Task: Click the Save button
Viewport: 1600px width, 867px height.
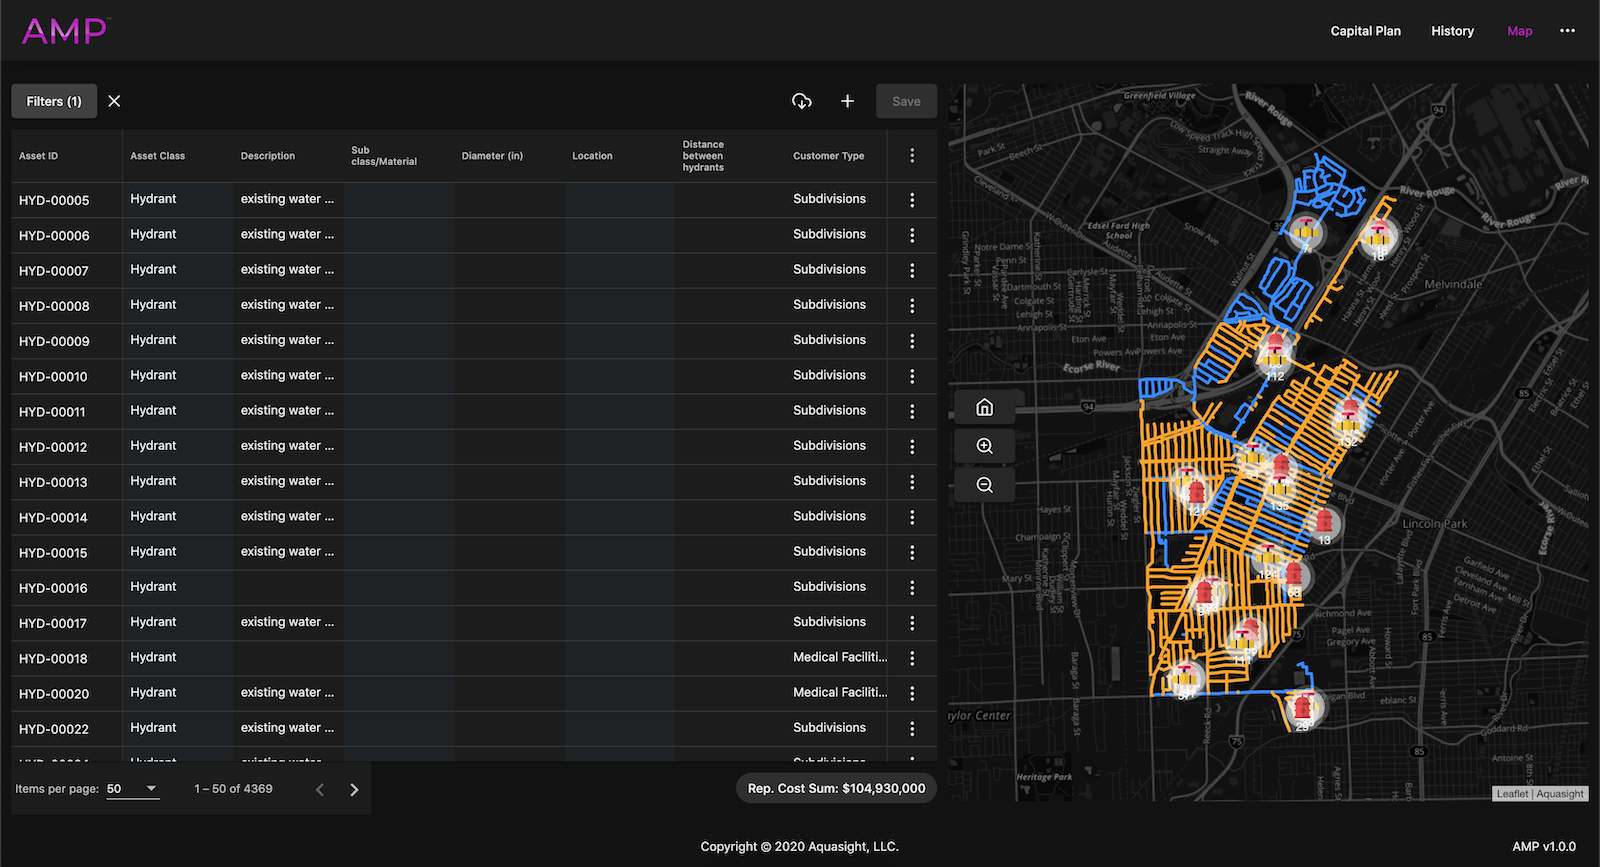Action: tap(906, 101)
